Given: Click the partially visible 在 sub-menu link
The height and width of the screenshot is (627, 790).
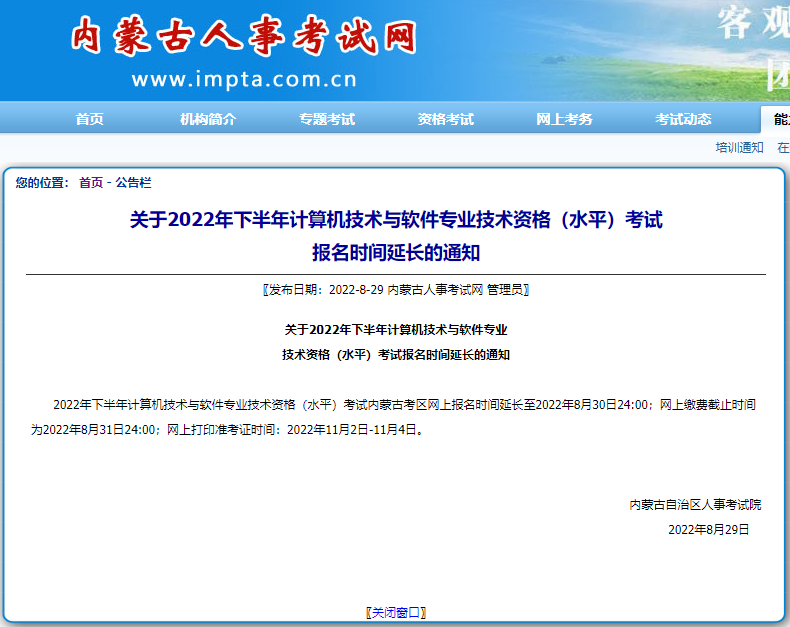Looking at the screenshot, I should point(783,147).
